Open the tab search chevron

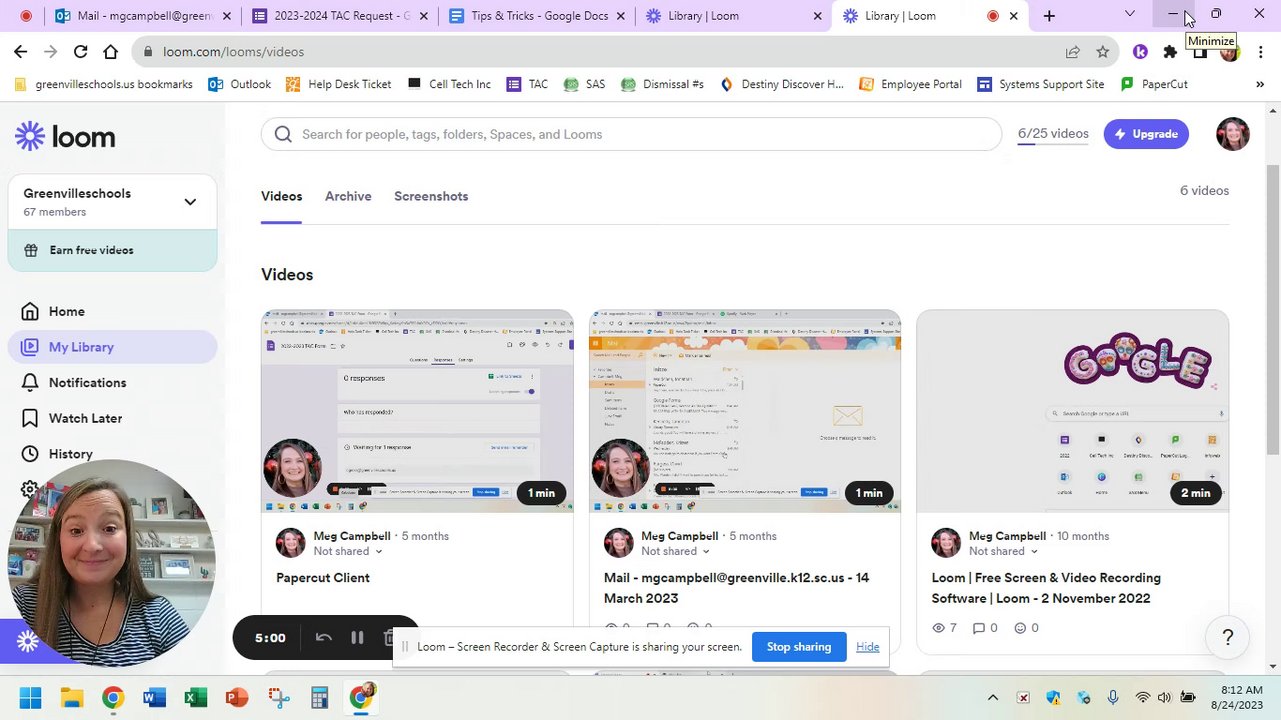[1130, 14]
